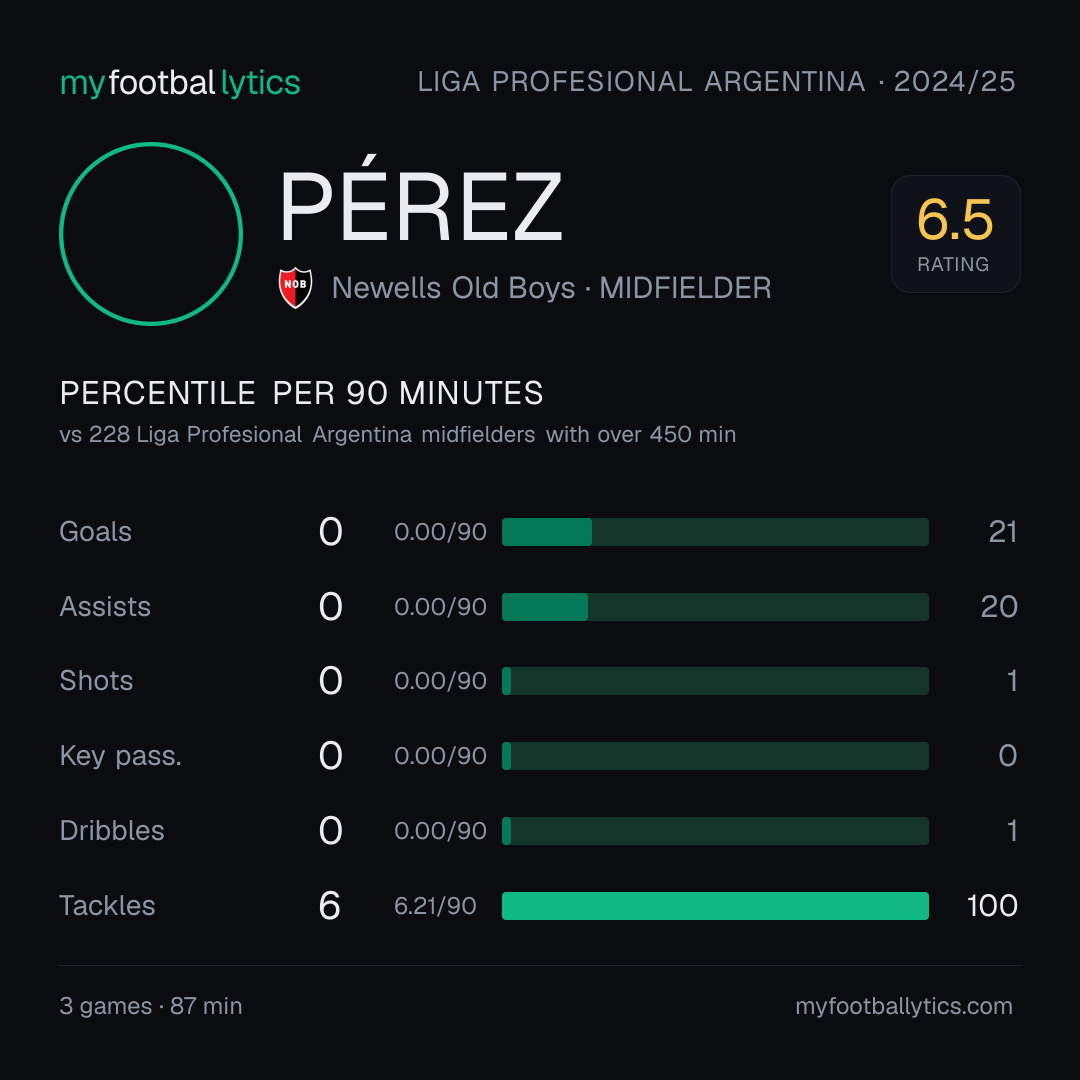This screenshot has height=1080, width=1080.
Task: Click the empty player photo circle
Action: tap(151, 234)
